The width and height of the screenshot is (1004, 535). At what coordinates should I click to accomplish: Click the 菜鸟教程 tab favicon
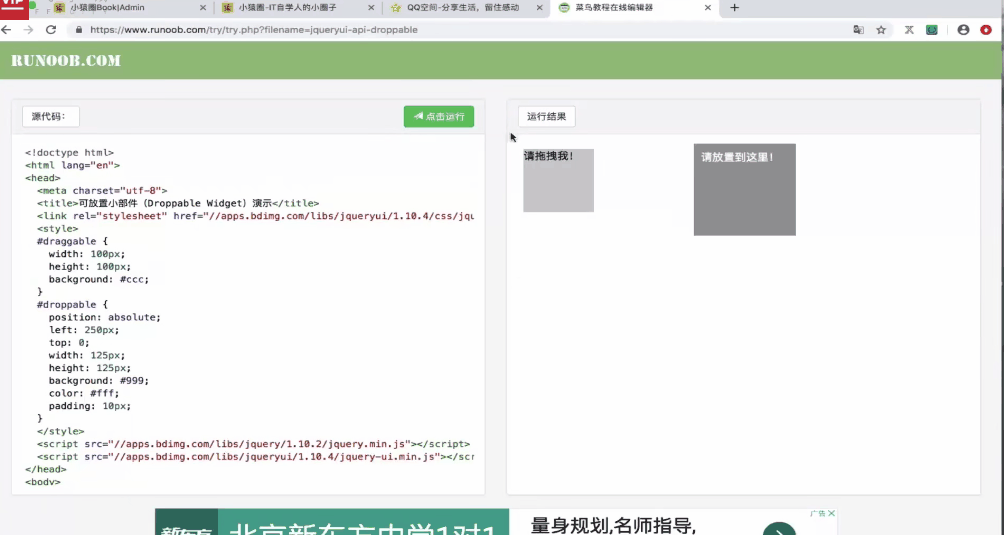pyautogui.click(x=564, y=8)
